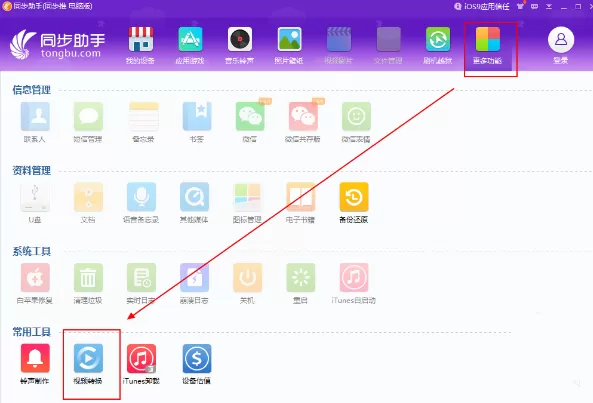Open 其他媒体 other media
593x403 pixels.
pyautogui.click(x=194, y=203)
